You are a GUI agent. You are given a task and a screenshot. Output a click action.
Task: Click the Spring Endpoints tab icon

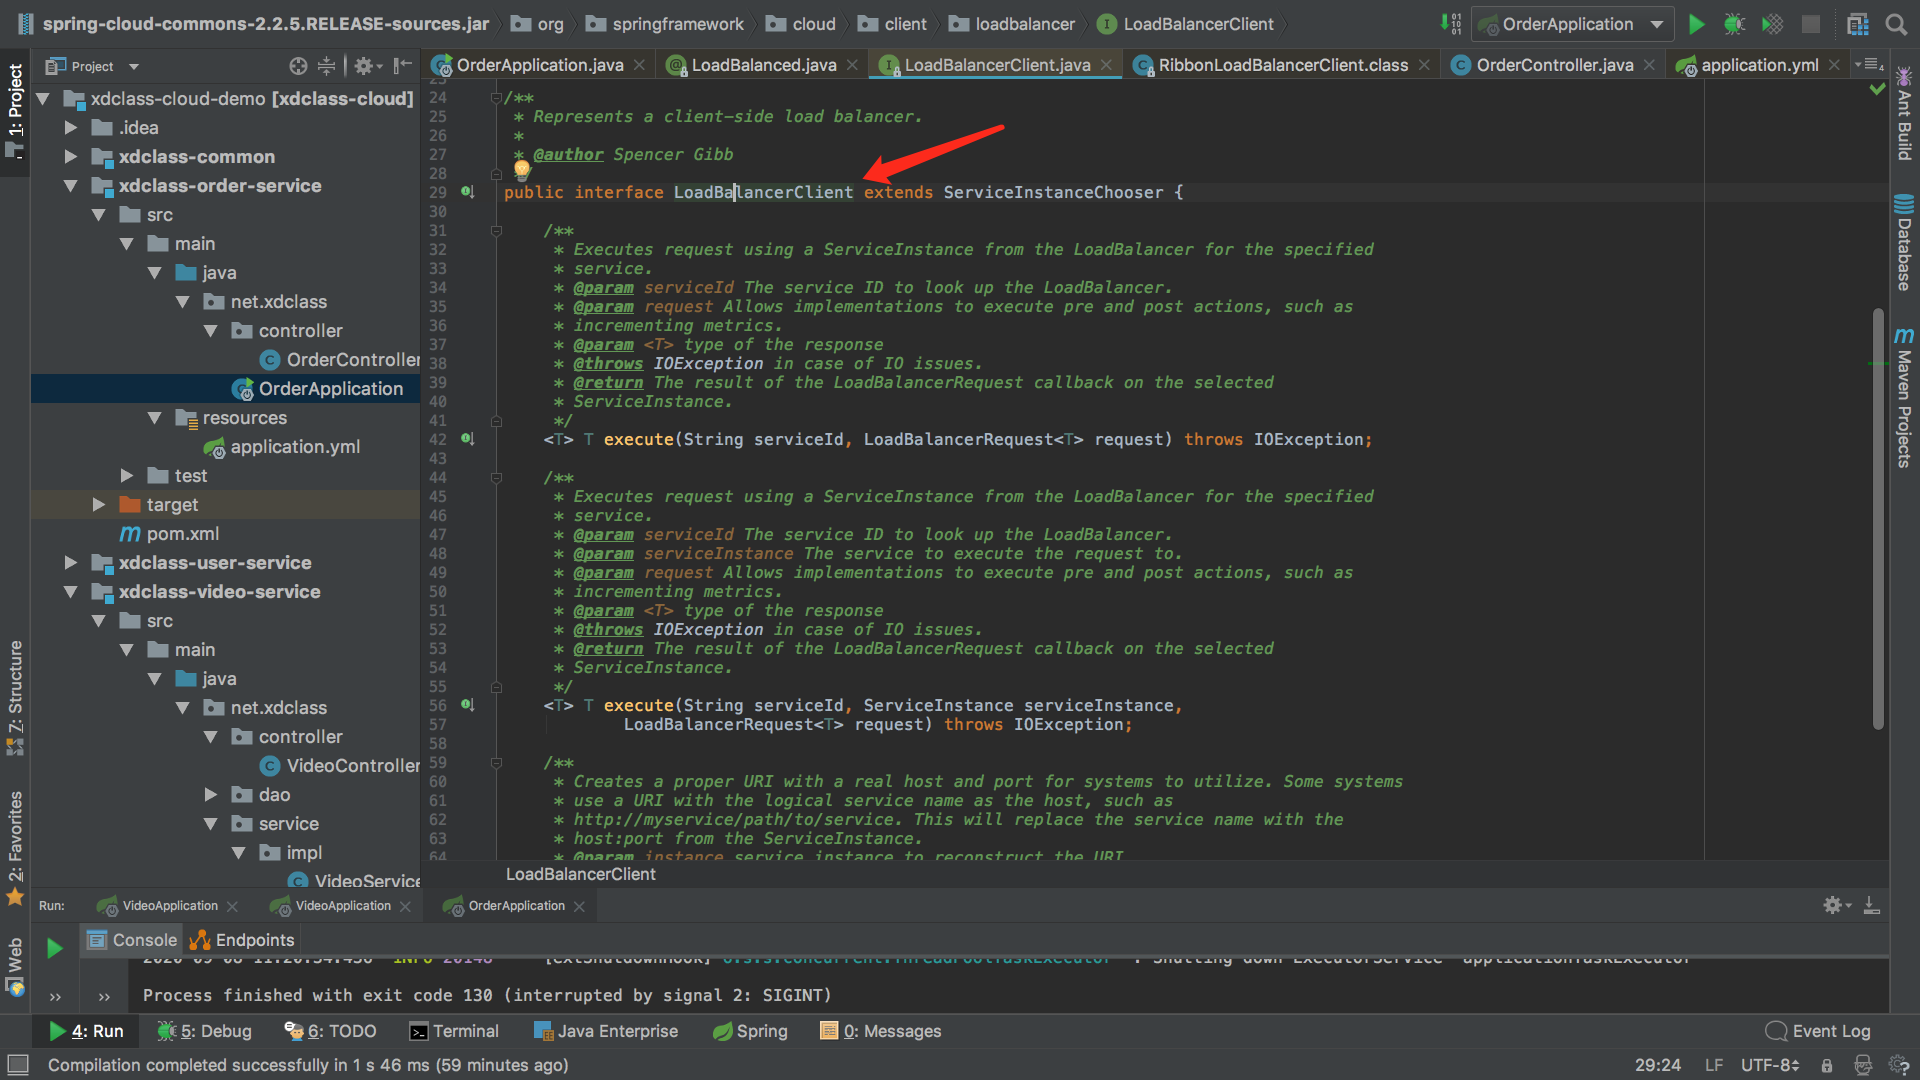[x=204, y=938]
